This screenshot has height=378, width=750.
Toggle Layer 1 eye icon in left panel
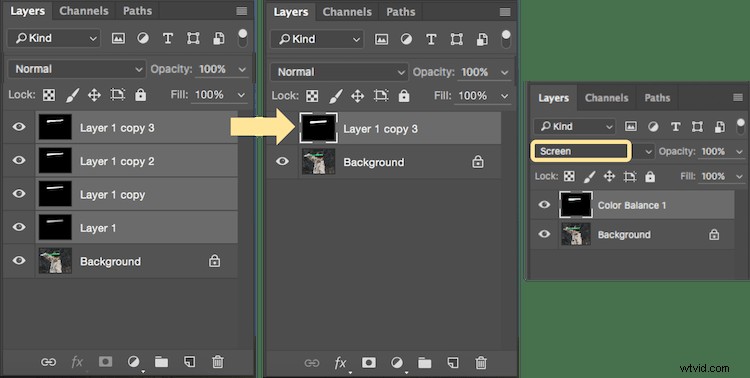[19, 227]
